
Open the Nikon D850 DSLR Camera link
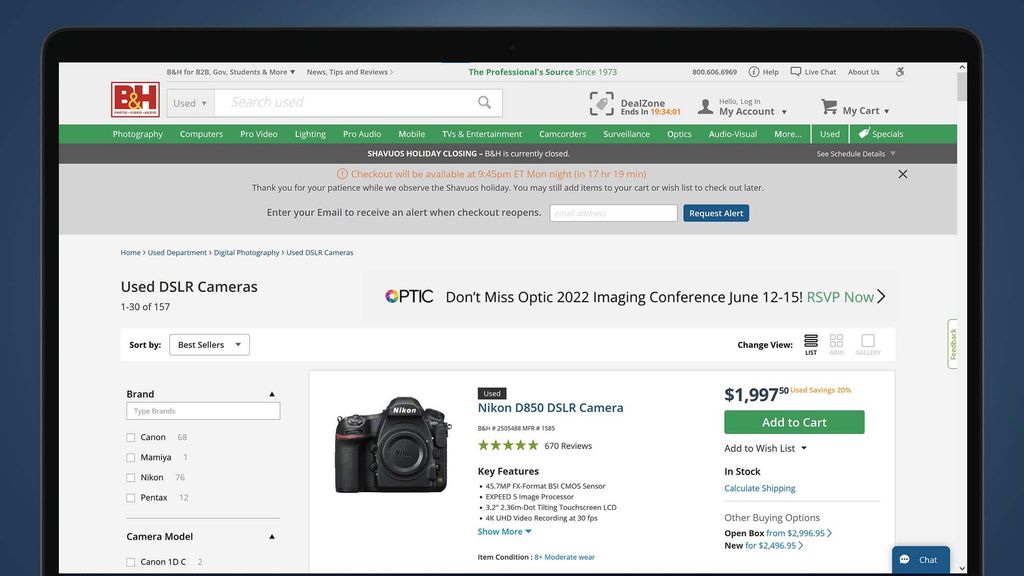550,407
